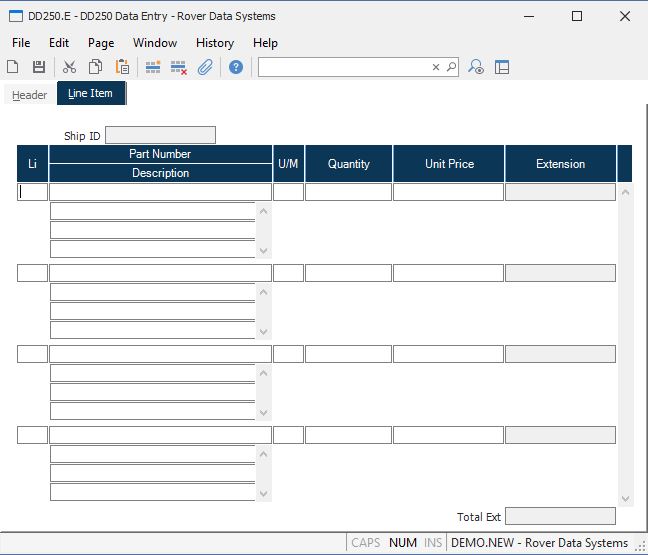Image resolution: width=648 pixels, height=555 pixels.
Task: Clear the toolbar search box with X
Action: (436, 67)
